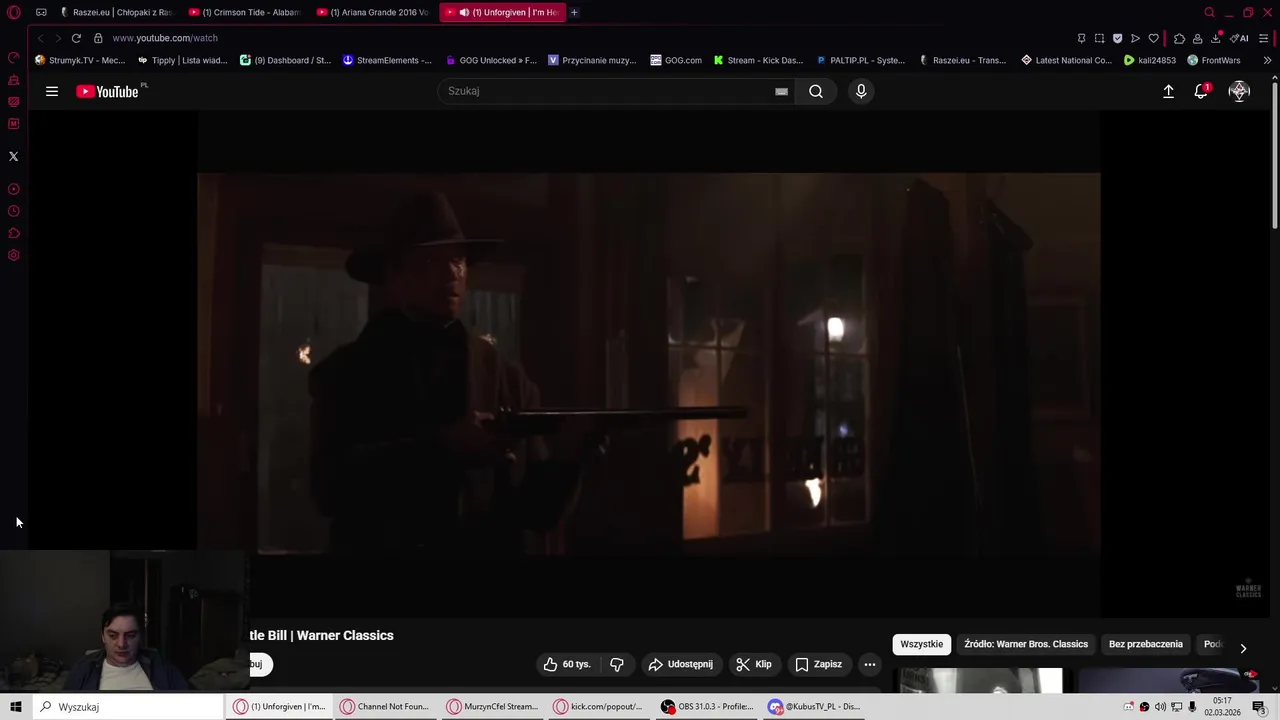Like the video with the thumbs-up button

click(567, 664)
